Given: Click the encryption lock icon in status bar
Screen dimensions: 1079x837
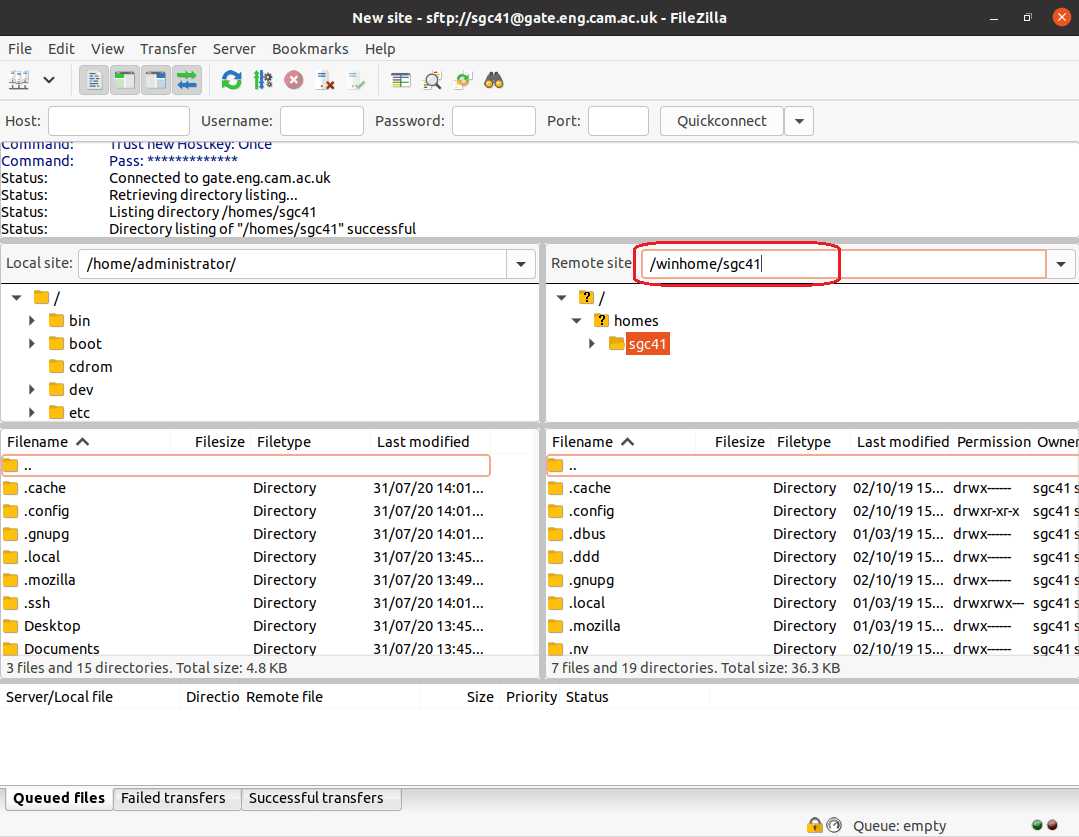Looking at the screenshot, I should pos(815,825).
